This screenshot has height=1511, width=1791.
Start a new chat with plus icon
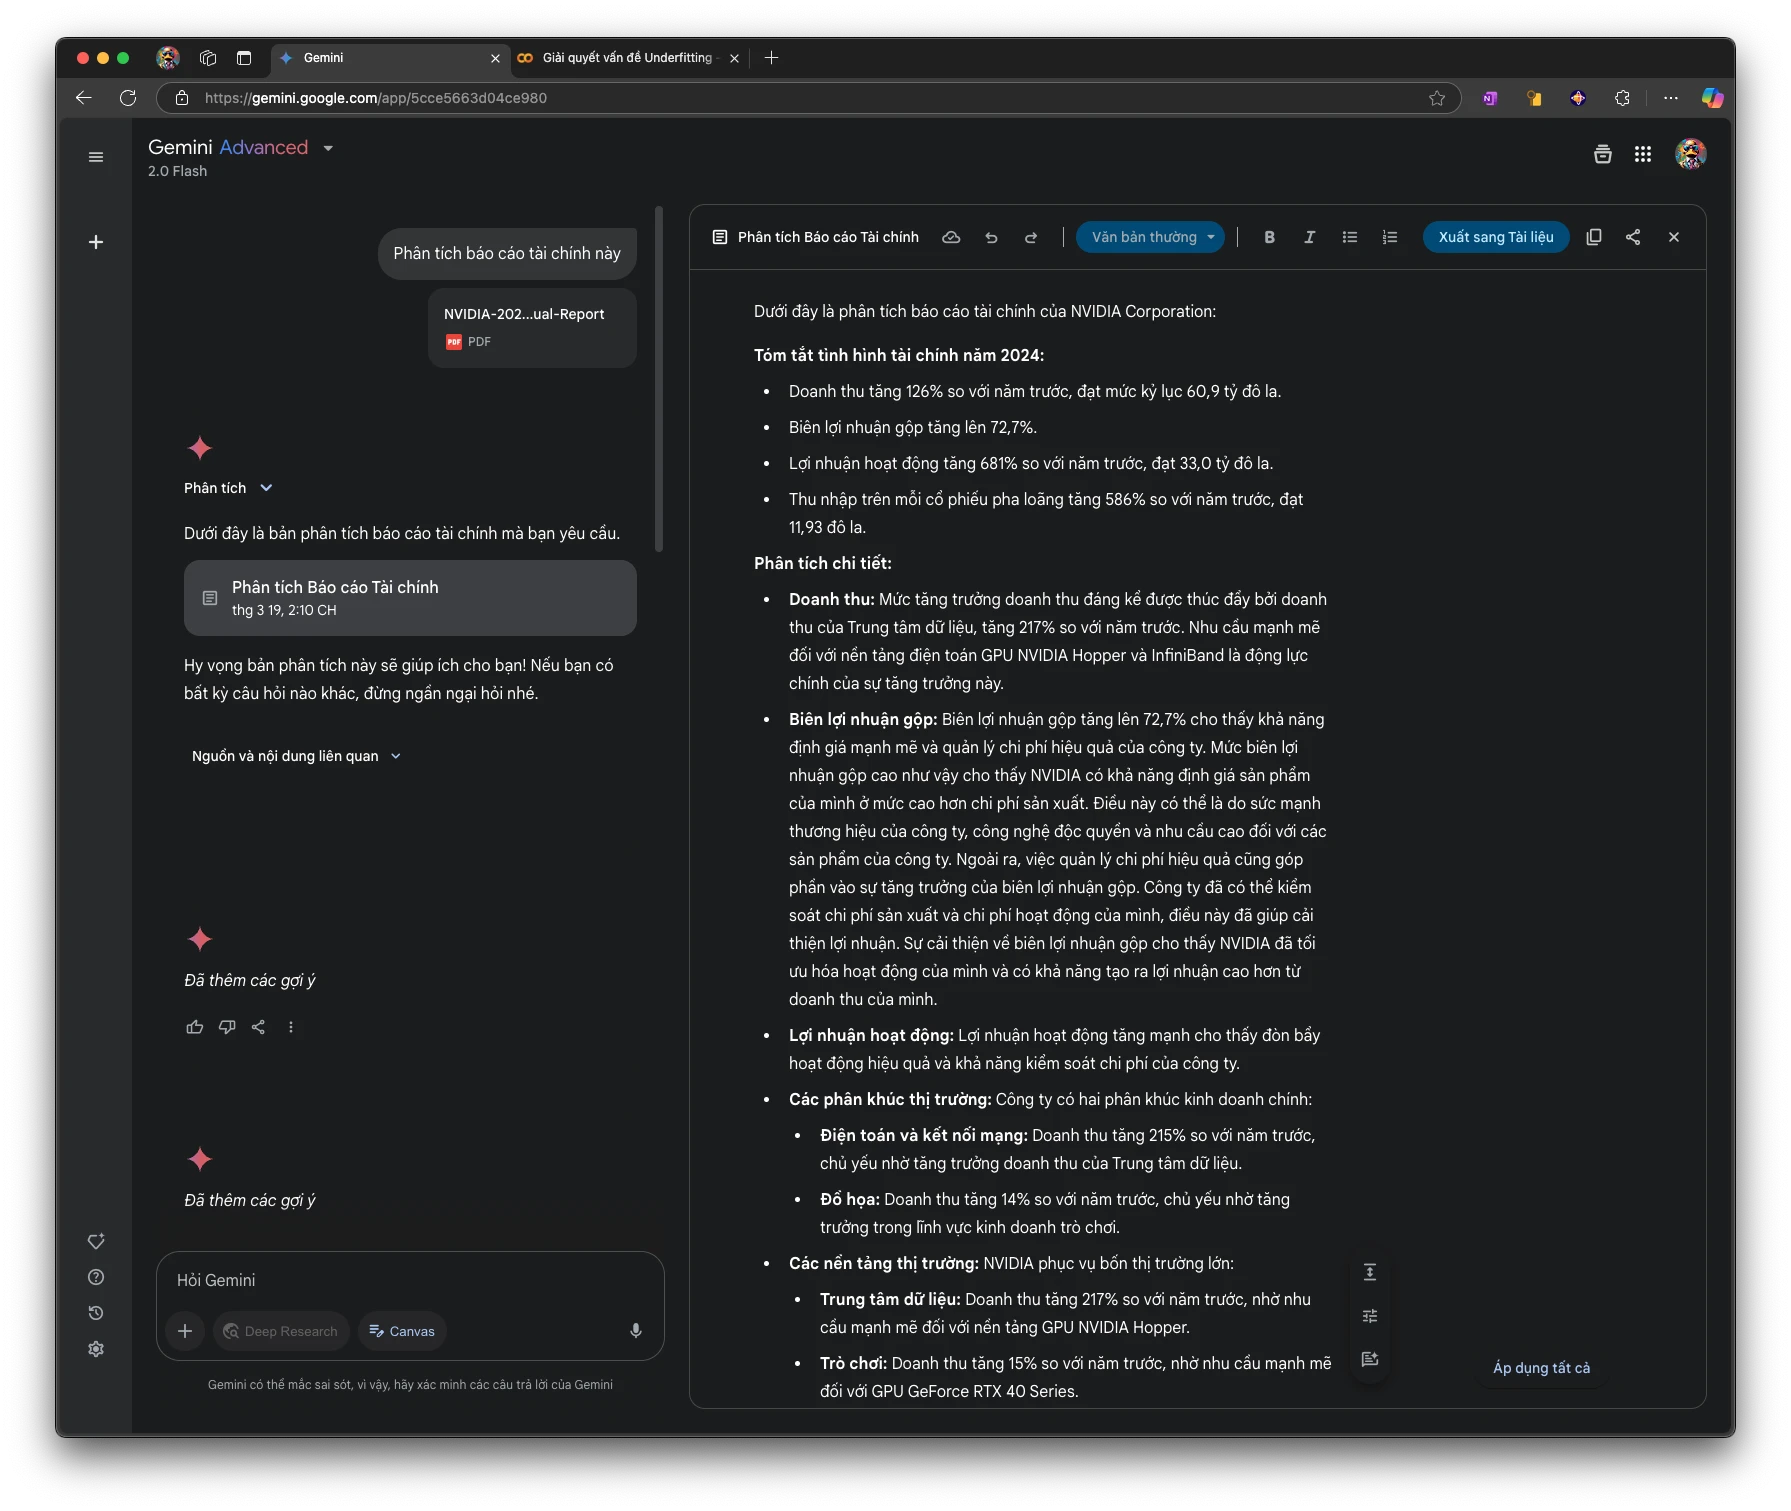click(96, 242)
